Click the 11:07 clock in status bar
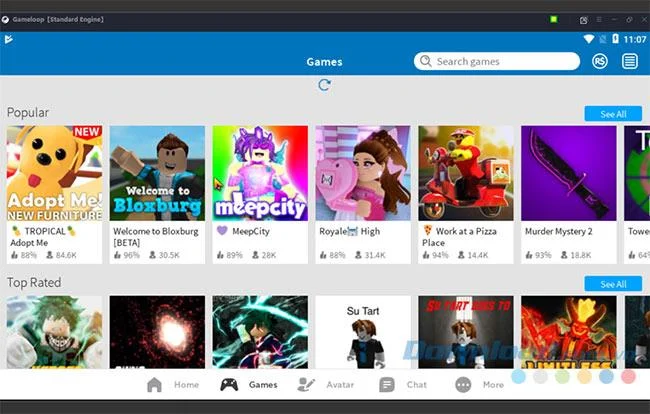650x414 pixels. pos(635,39)
